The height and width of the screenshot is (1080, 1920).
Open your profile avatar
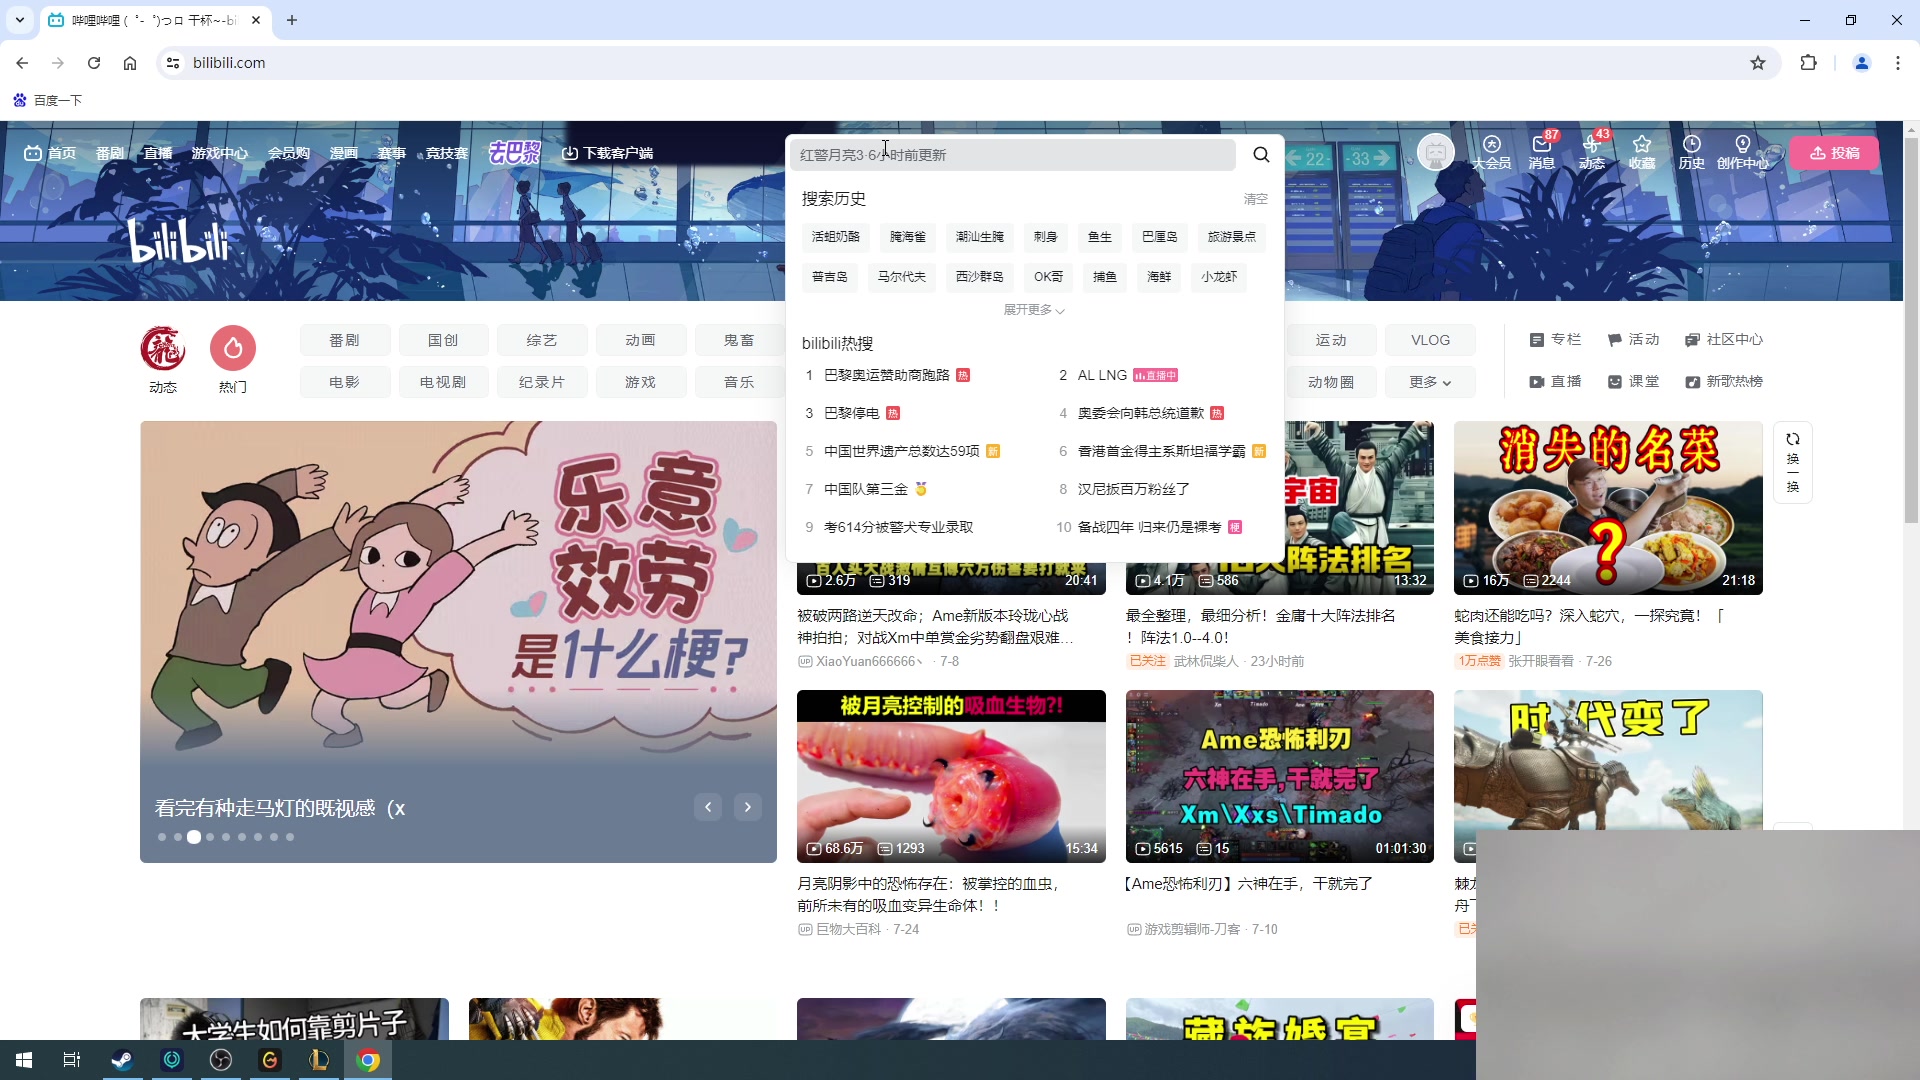coord(1436,151)
